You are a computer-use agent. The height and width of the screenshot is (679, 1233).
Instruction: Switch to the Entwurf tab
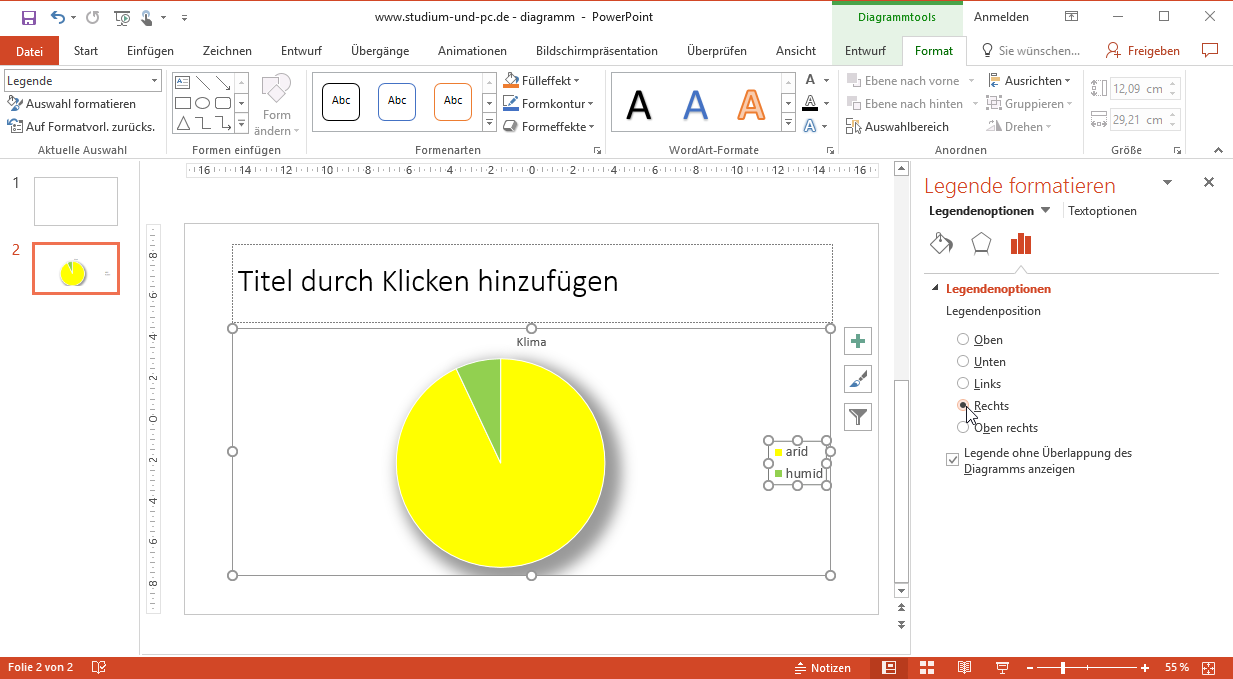tap(301, 51)
